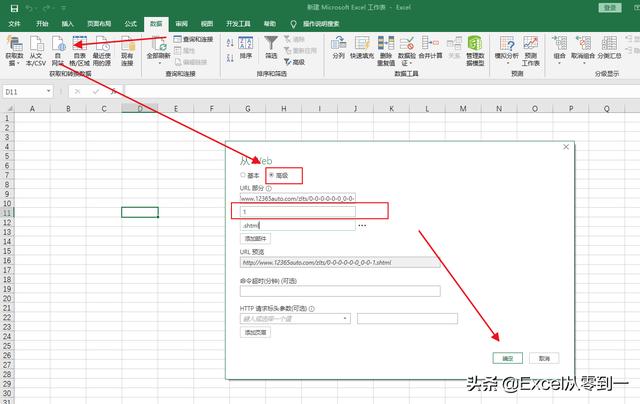640x404 pixels.
Task: Click the Redo arrow in title bar
Action: (x=46, y=8)
